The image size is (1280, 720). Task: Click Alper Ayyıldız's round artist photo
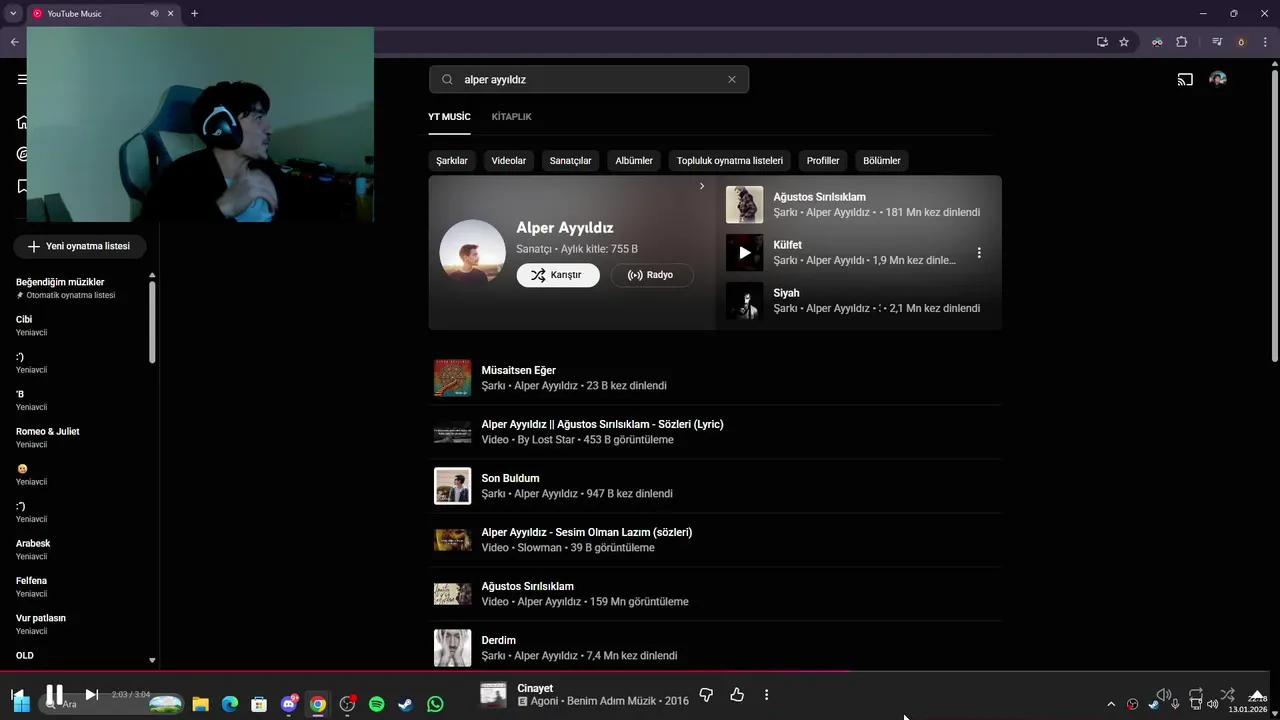[472, 252]
